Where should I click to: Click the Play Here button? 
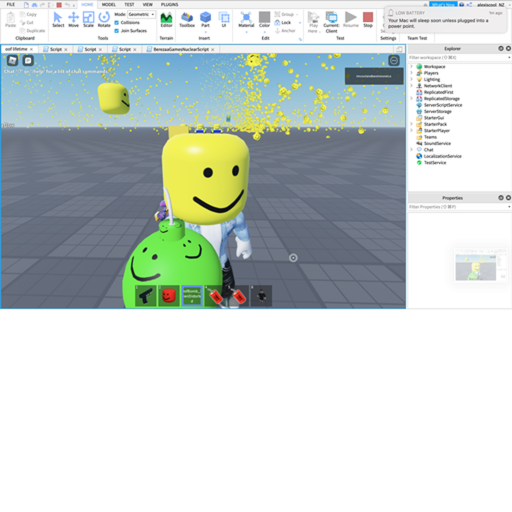click(x=313, y=22)
